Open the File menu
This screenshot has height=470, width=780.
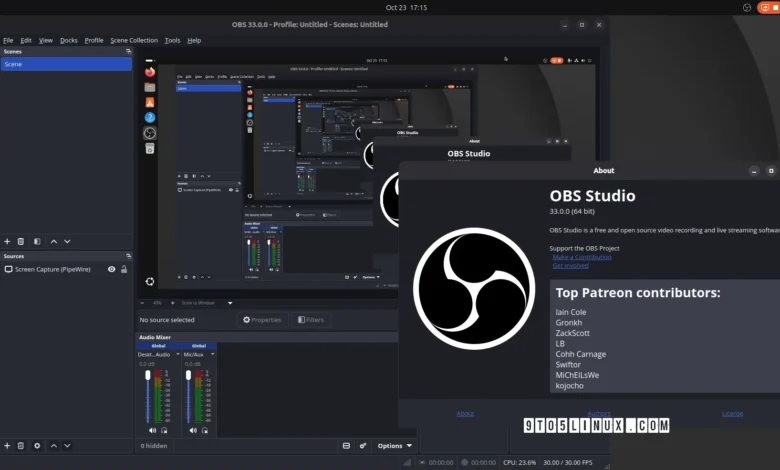[8, 40]
